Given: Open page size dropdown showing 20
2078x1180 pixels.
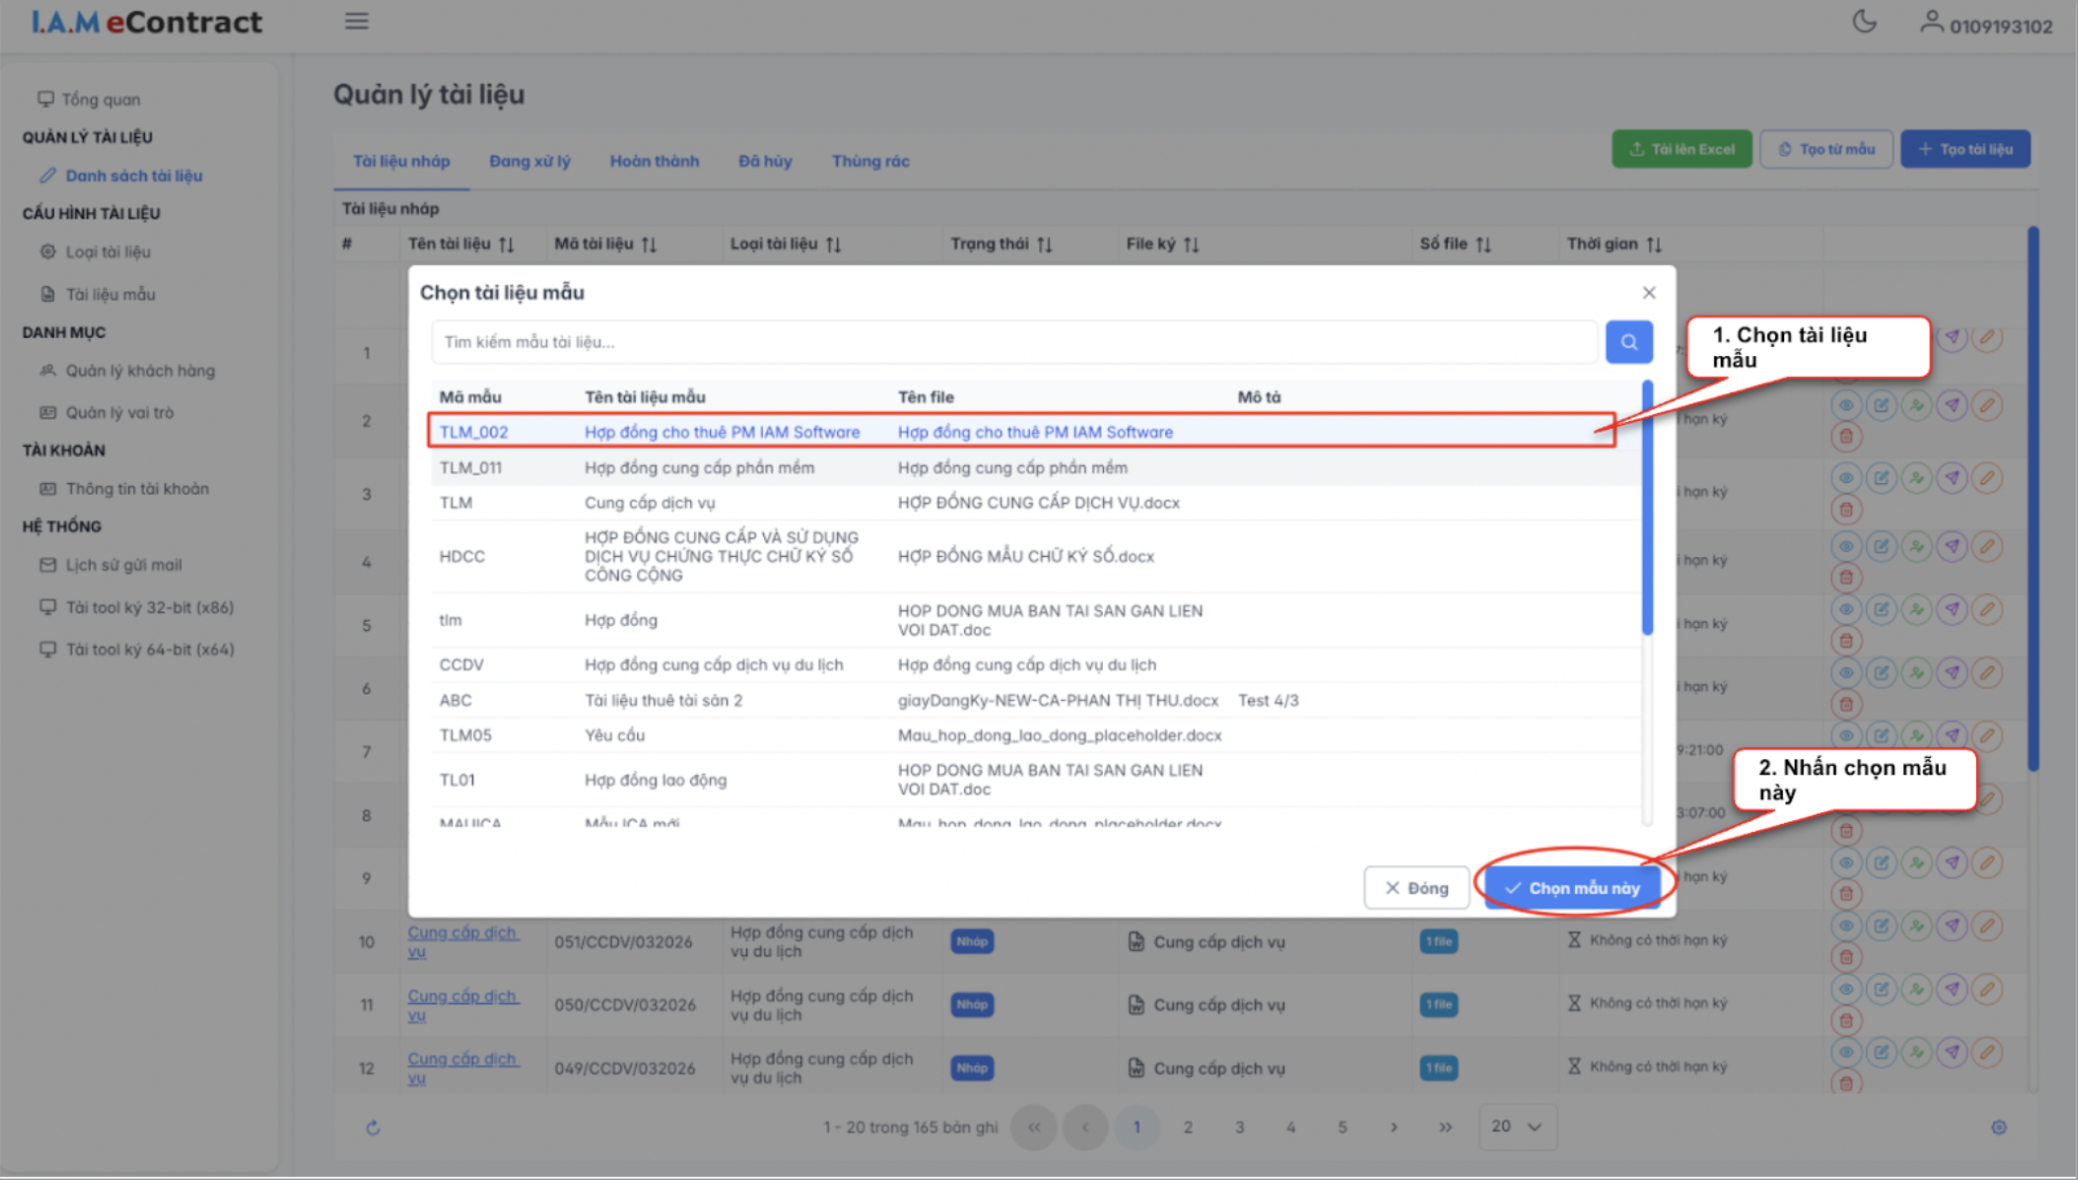Looking at the screenshot, I should [1516, 1127].
